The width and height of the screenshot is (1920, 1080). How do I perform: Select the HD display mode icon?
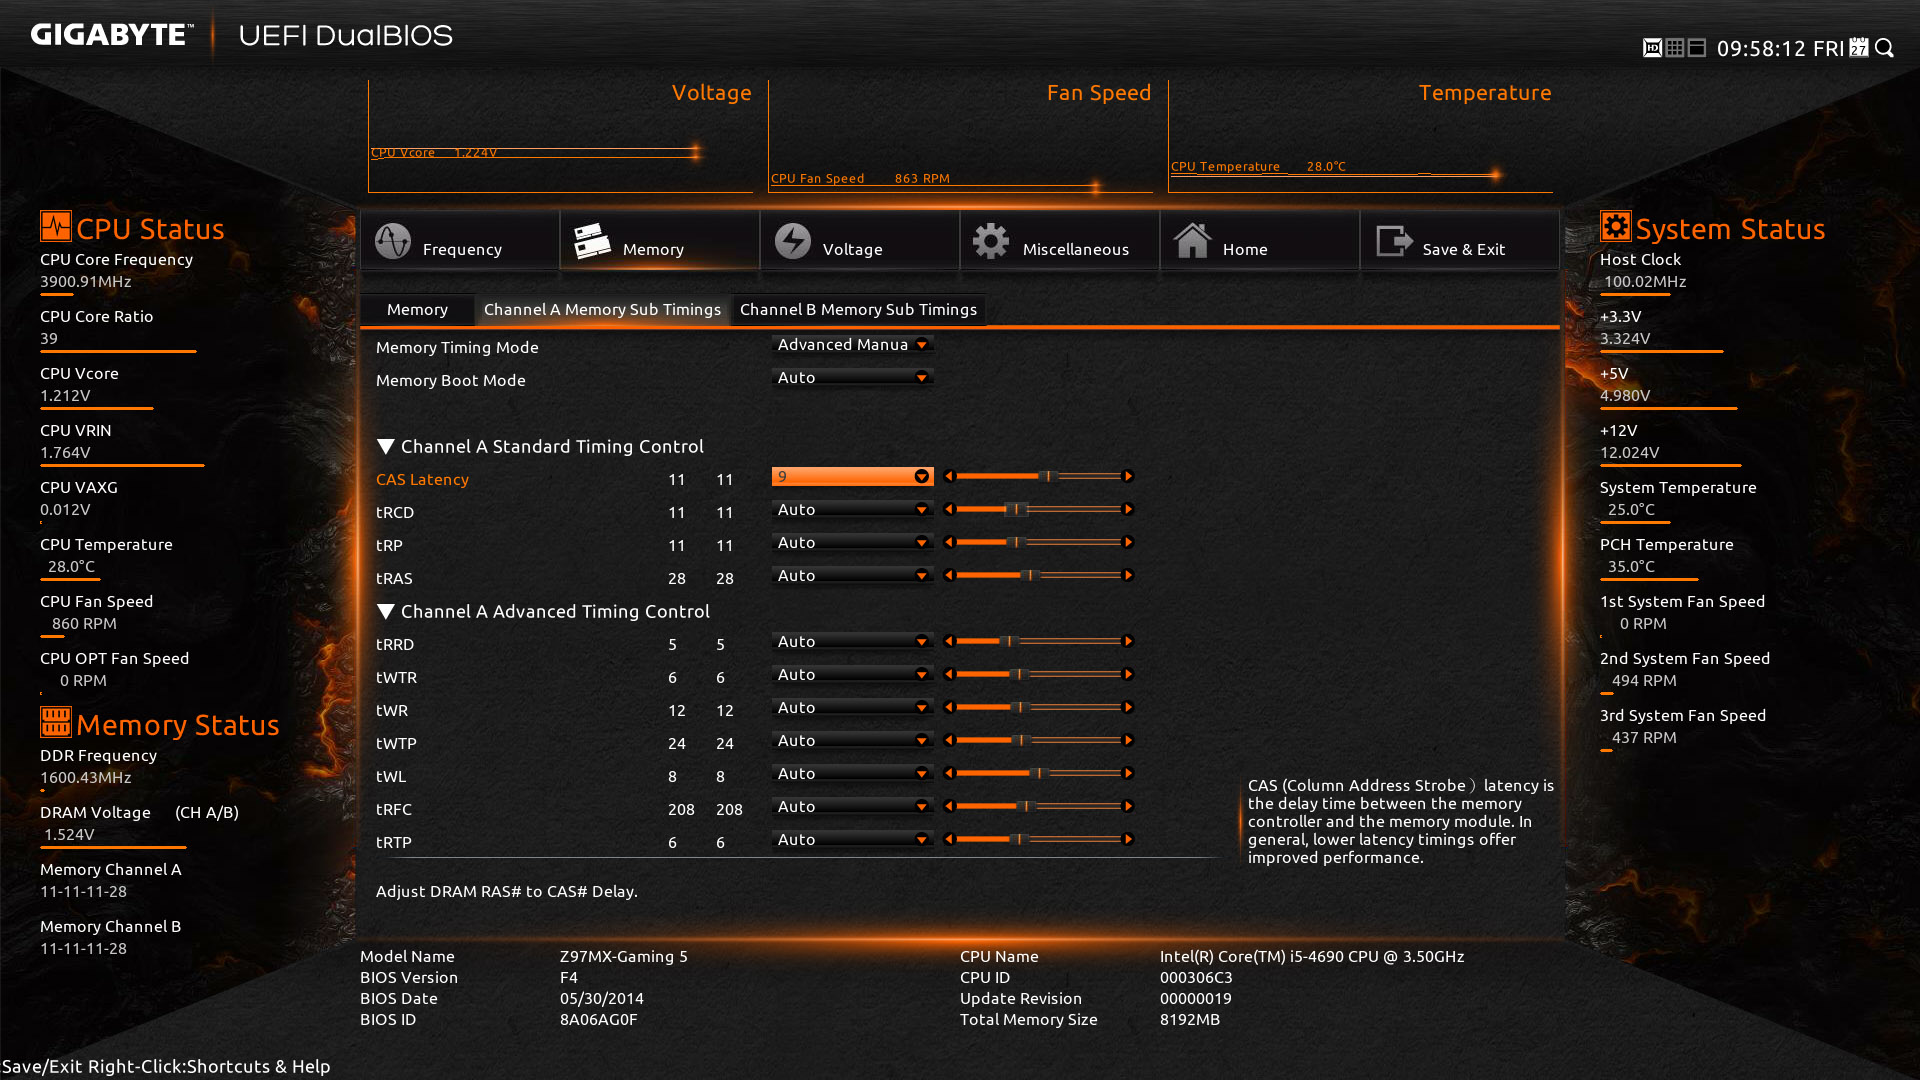coord(1652,48)
